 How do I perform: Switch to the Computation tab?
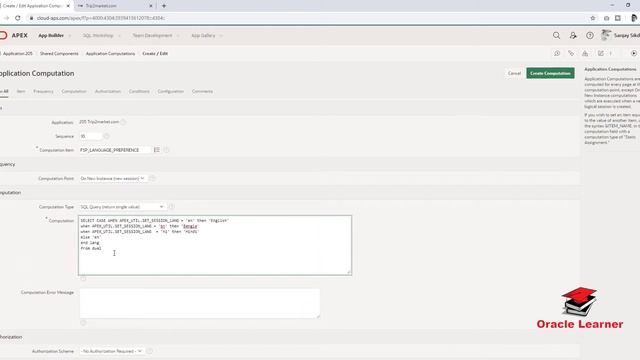[x=74, y=91]
